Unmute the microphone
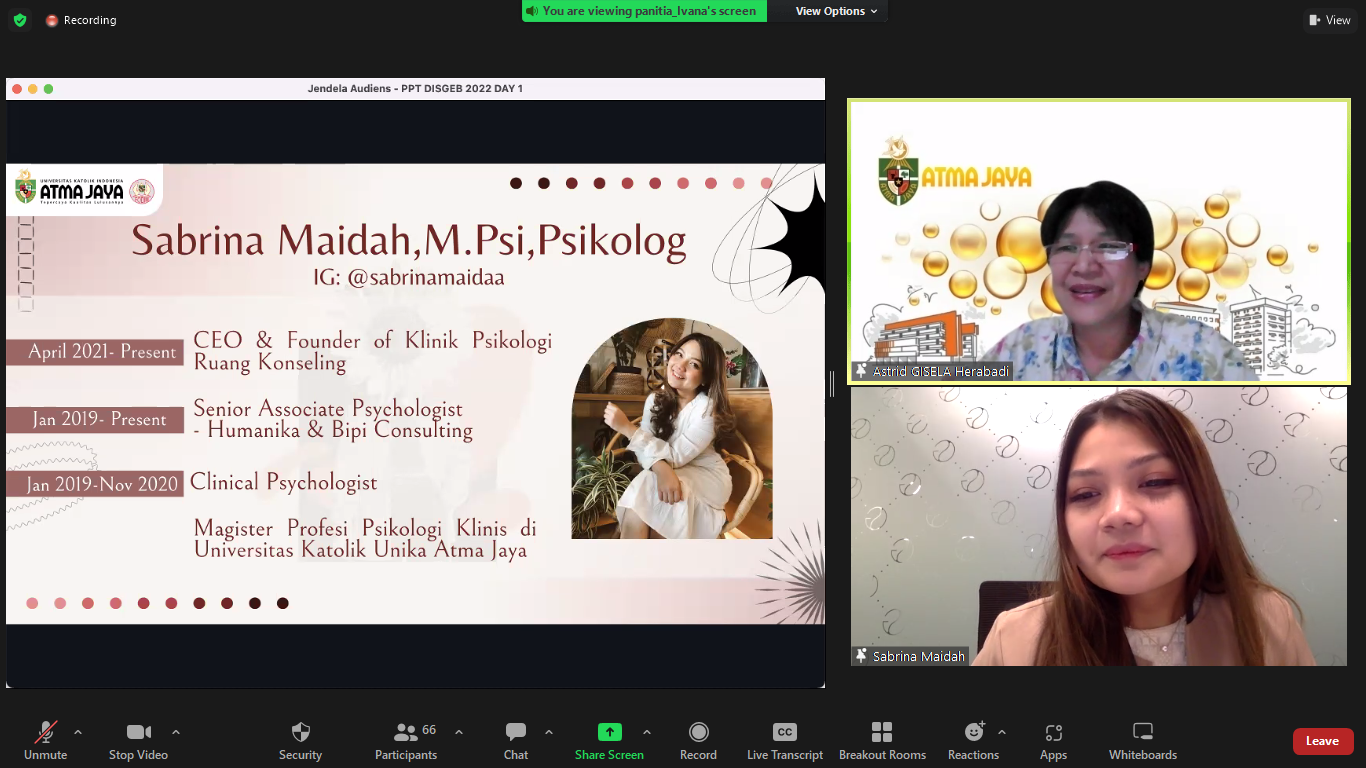 [45, 740]
